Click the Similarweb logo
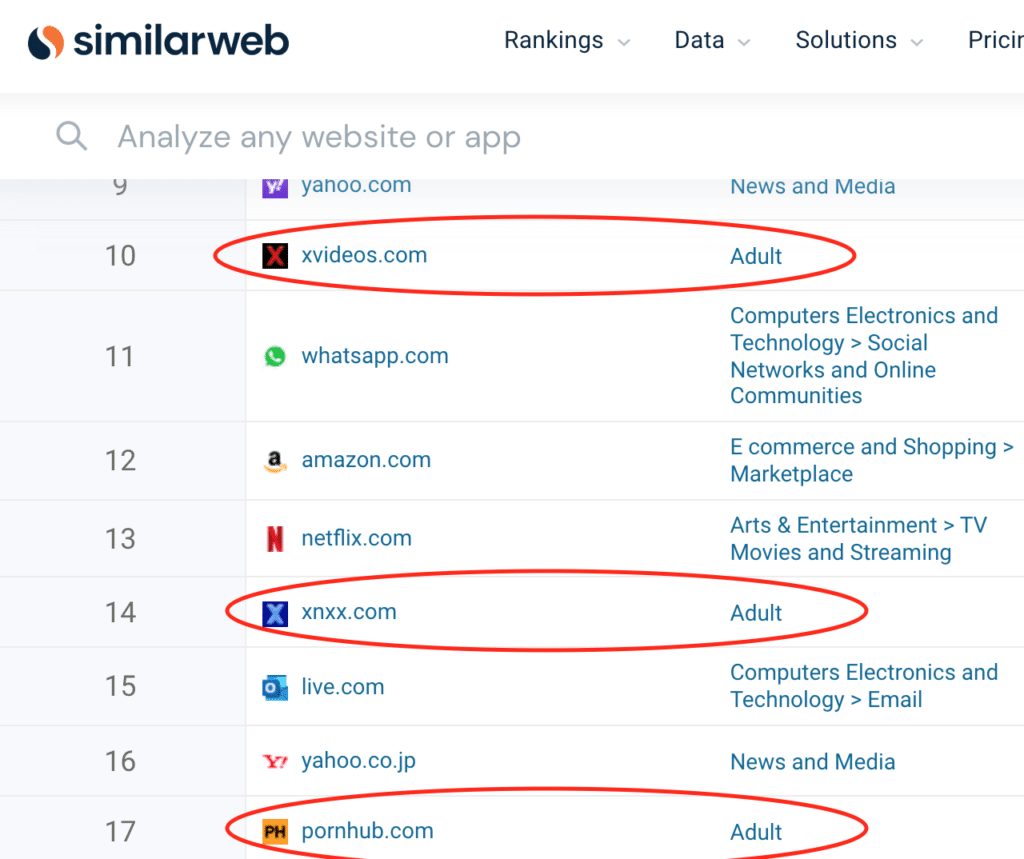1024x859 pixels. pyautogui.click(x=158, y=42)
